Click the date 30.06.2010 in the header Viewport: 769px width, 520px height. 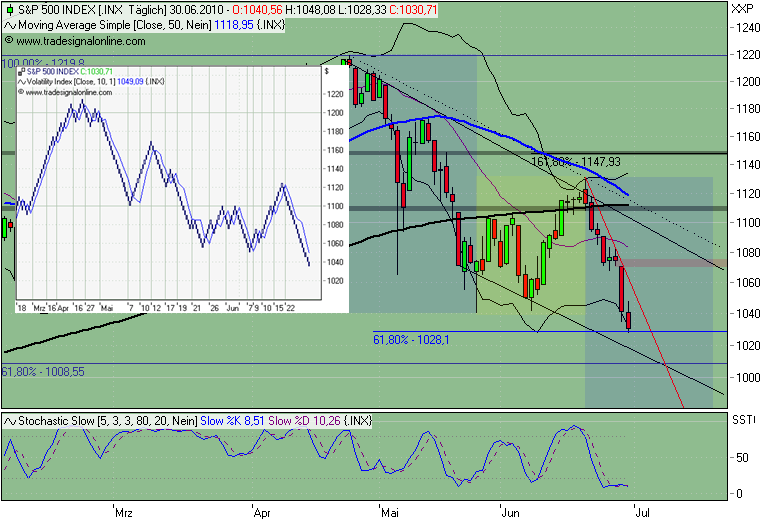click(196, 10)
